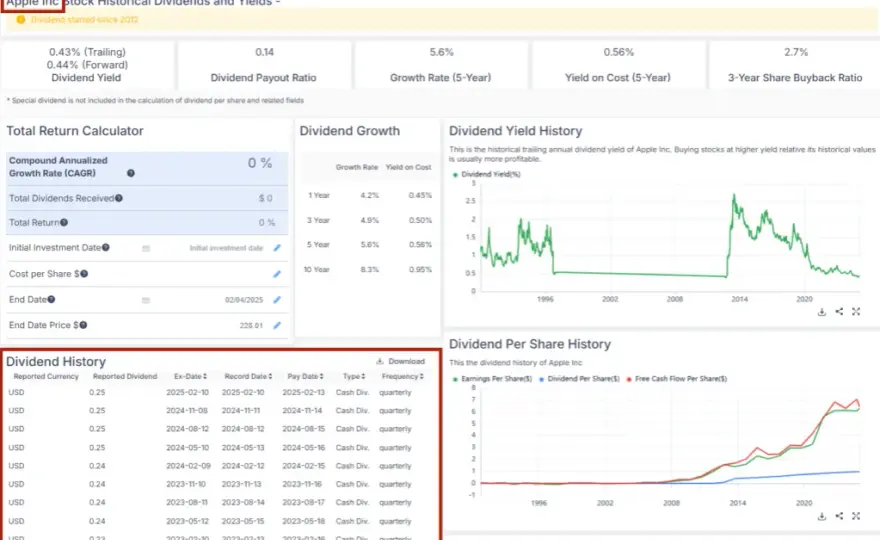This screenshot has height=540, width=880.
Task: Click the help icon next to CAGR label
Action: click(131, 173)
